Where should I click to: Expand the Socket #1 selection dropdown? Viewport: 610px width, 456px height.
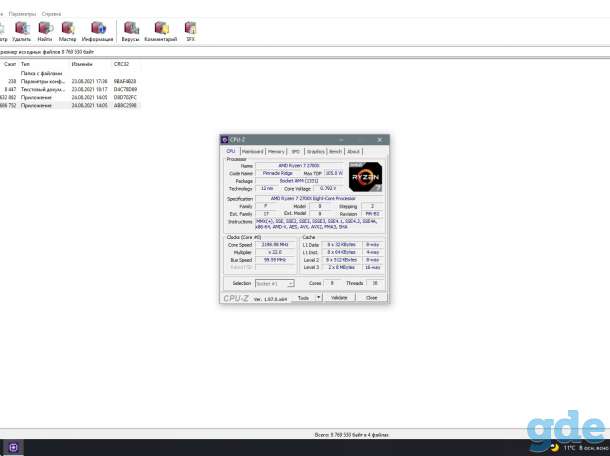click(x=275, y=284)
